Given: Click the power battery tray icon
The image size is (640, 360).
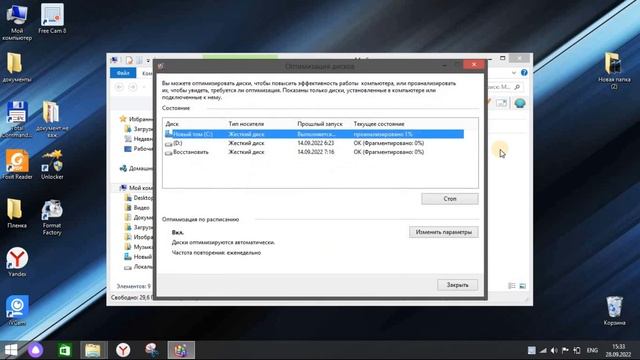Looking at the screenshot, I should point(577,350).
